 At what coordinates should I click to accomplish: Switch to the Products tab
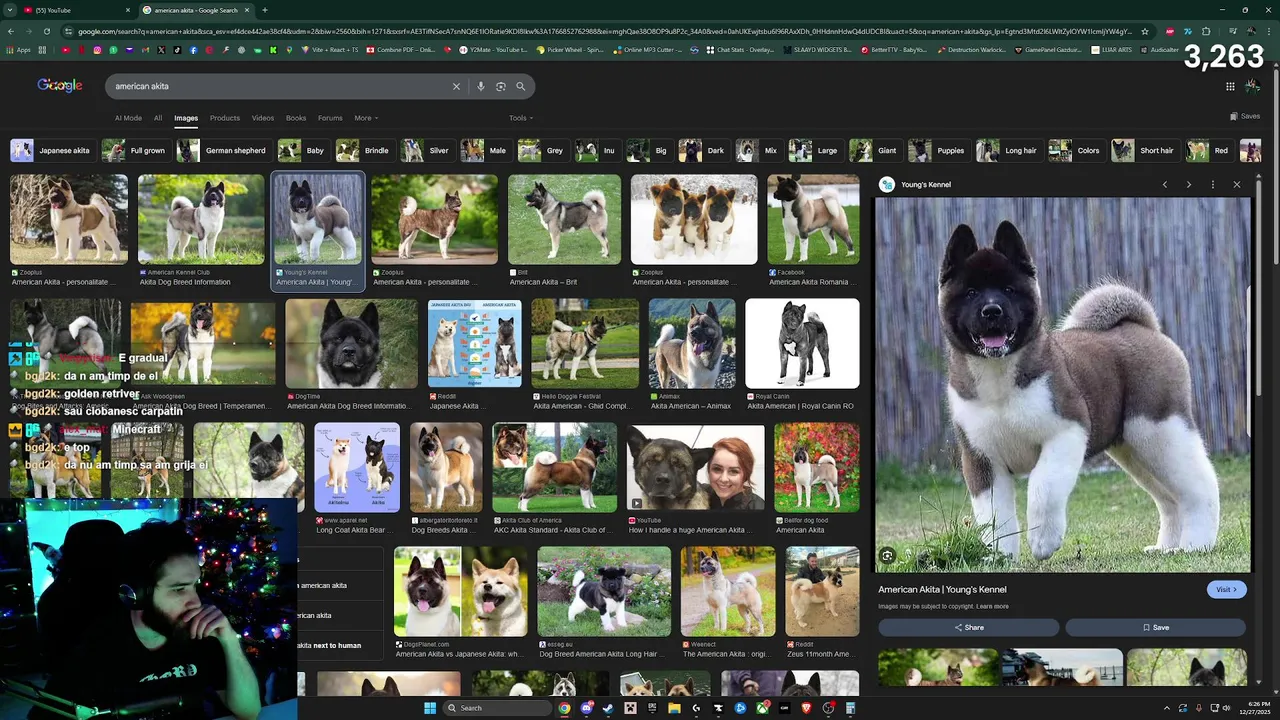[225, 118]
